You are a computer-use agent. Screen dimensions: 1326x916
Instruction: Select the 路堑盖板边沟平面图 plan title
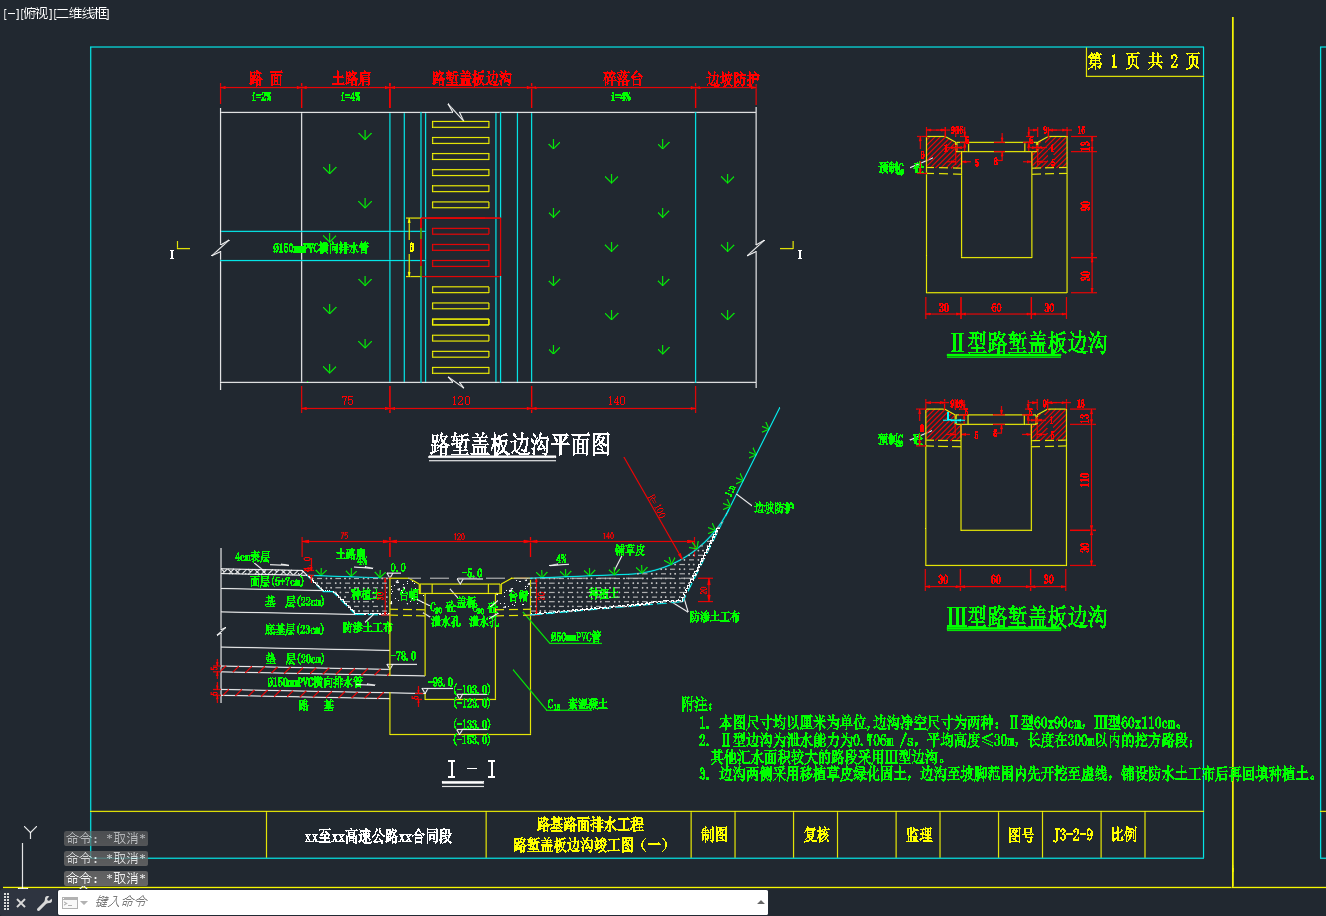(519, 445)
